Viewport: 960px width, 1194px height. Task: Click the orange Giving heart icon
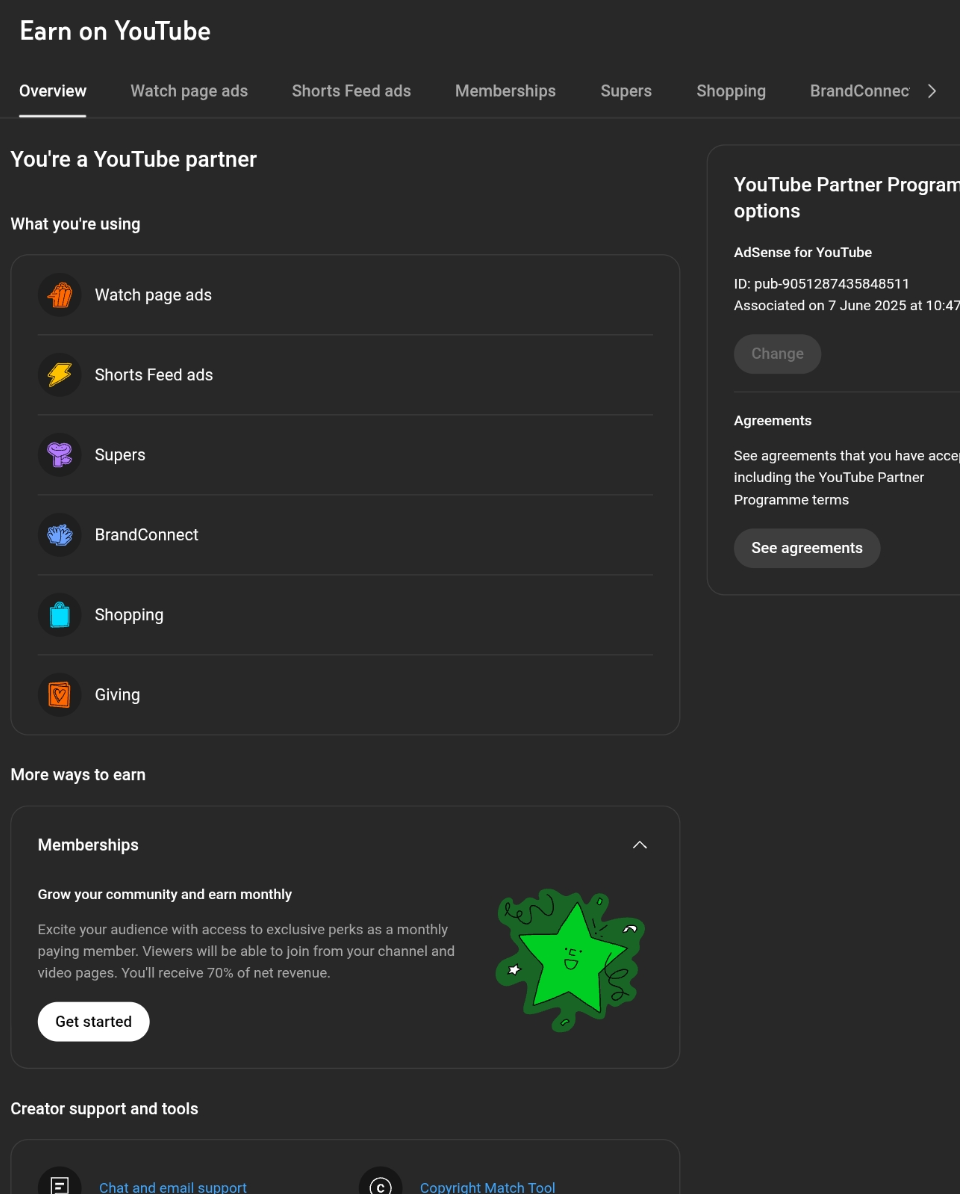[x=59, y=694]
